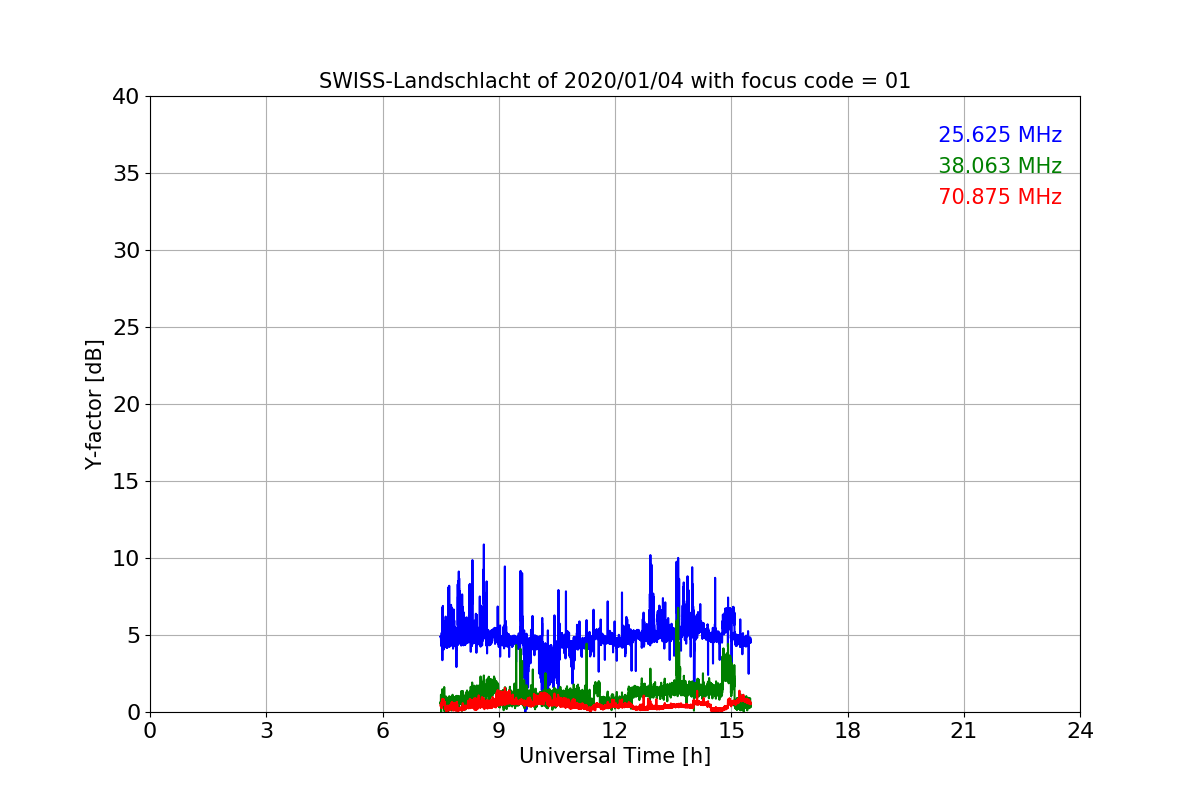This screenshot has height=800, width=1200.
Task: Click the y-axis tick label 20
Action: point(126,405)
